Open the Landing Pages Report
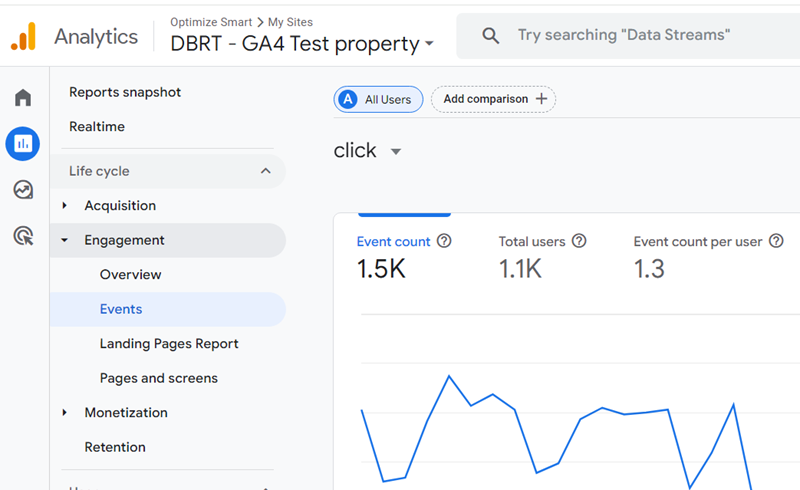800x490 pixels. [169, 344]
